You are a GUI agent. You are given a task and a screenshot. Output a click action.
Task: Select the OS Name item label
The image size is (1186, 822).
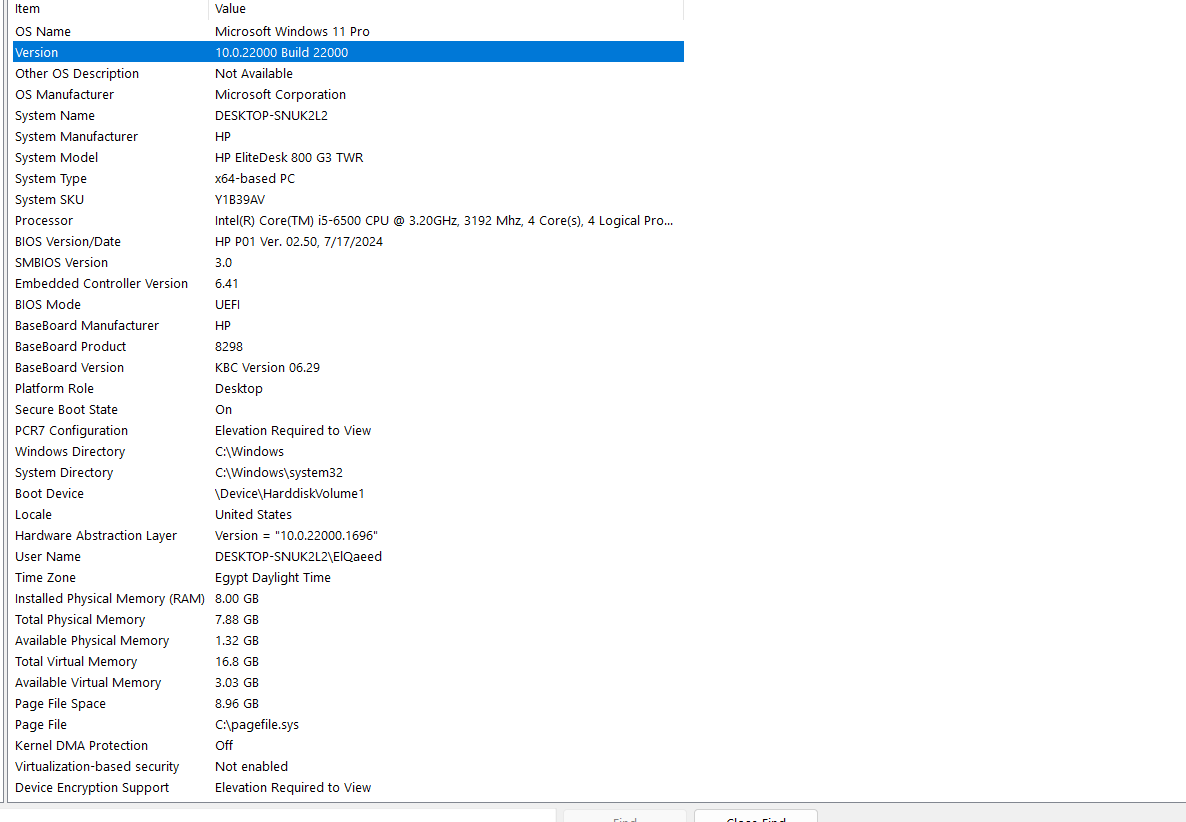(43, 32)
